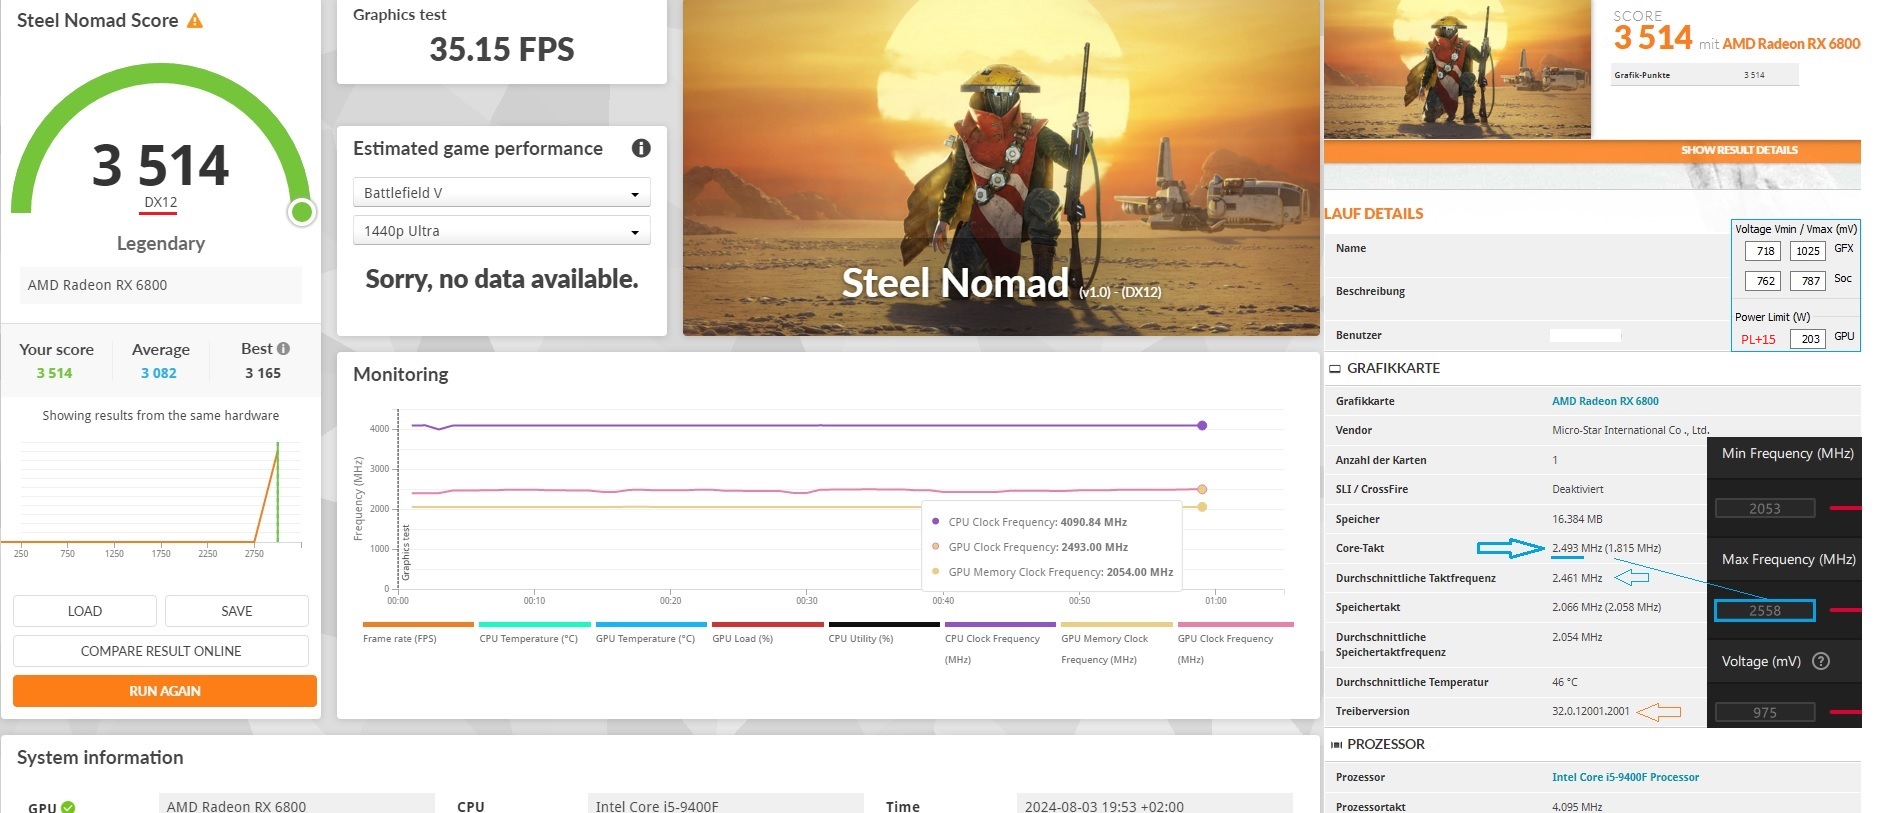Click the SAVE button

click(237, 611)
